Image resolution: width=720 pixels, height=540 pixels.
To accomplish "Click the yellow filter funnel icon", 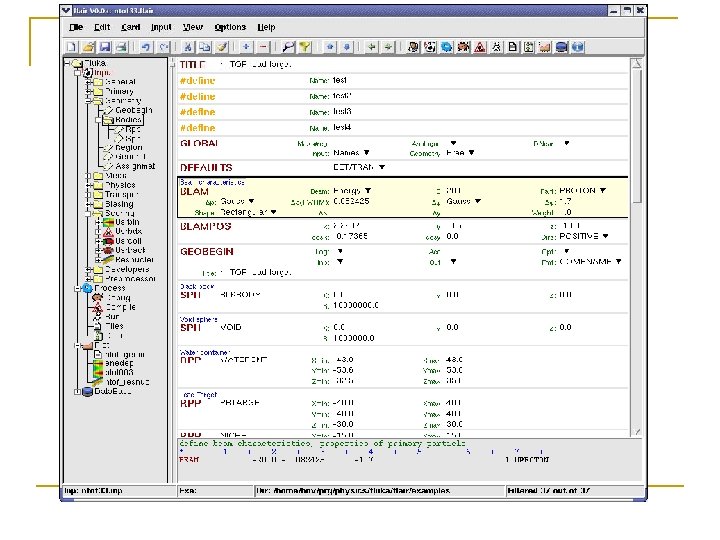I will pyautogui.click(x=304, y=46).
